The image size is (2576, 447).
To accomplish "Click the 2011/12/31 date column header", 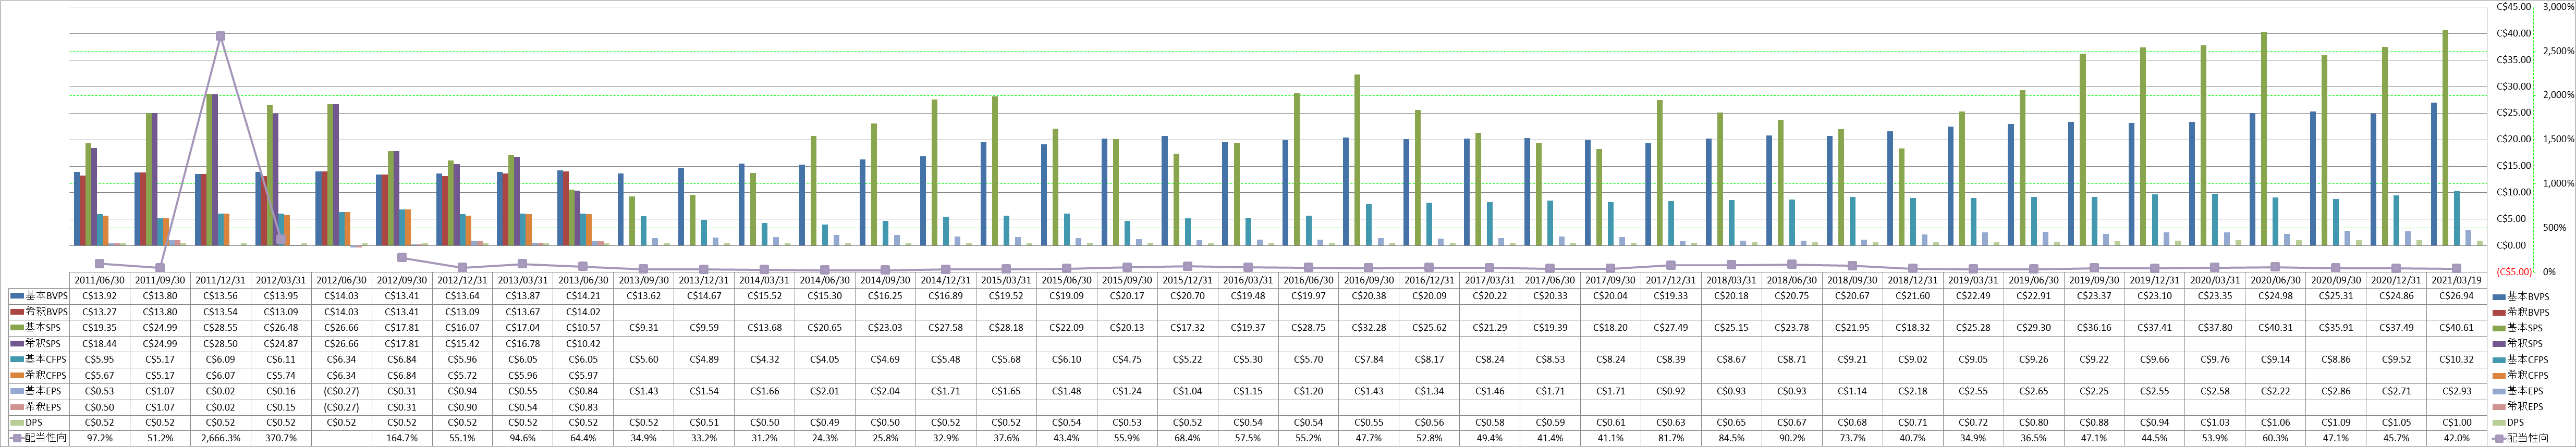I will 220,280.
